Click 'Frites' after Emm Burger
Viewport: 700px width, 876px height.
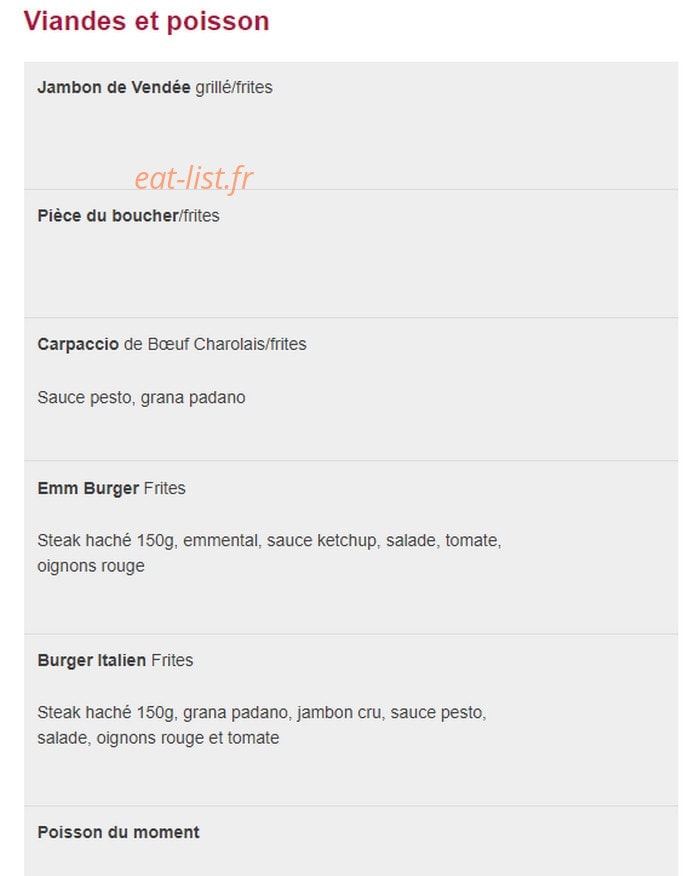(165, 488)
